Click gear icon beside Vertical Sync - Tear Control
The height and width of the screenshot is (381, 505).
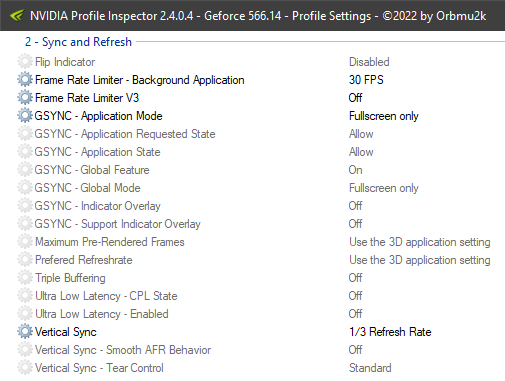coord(25,368)
